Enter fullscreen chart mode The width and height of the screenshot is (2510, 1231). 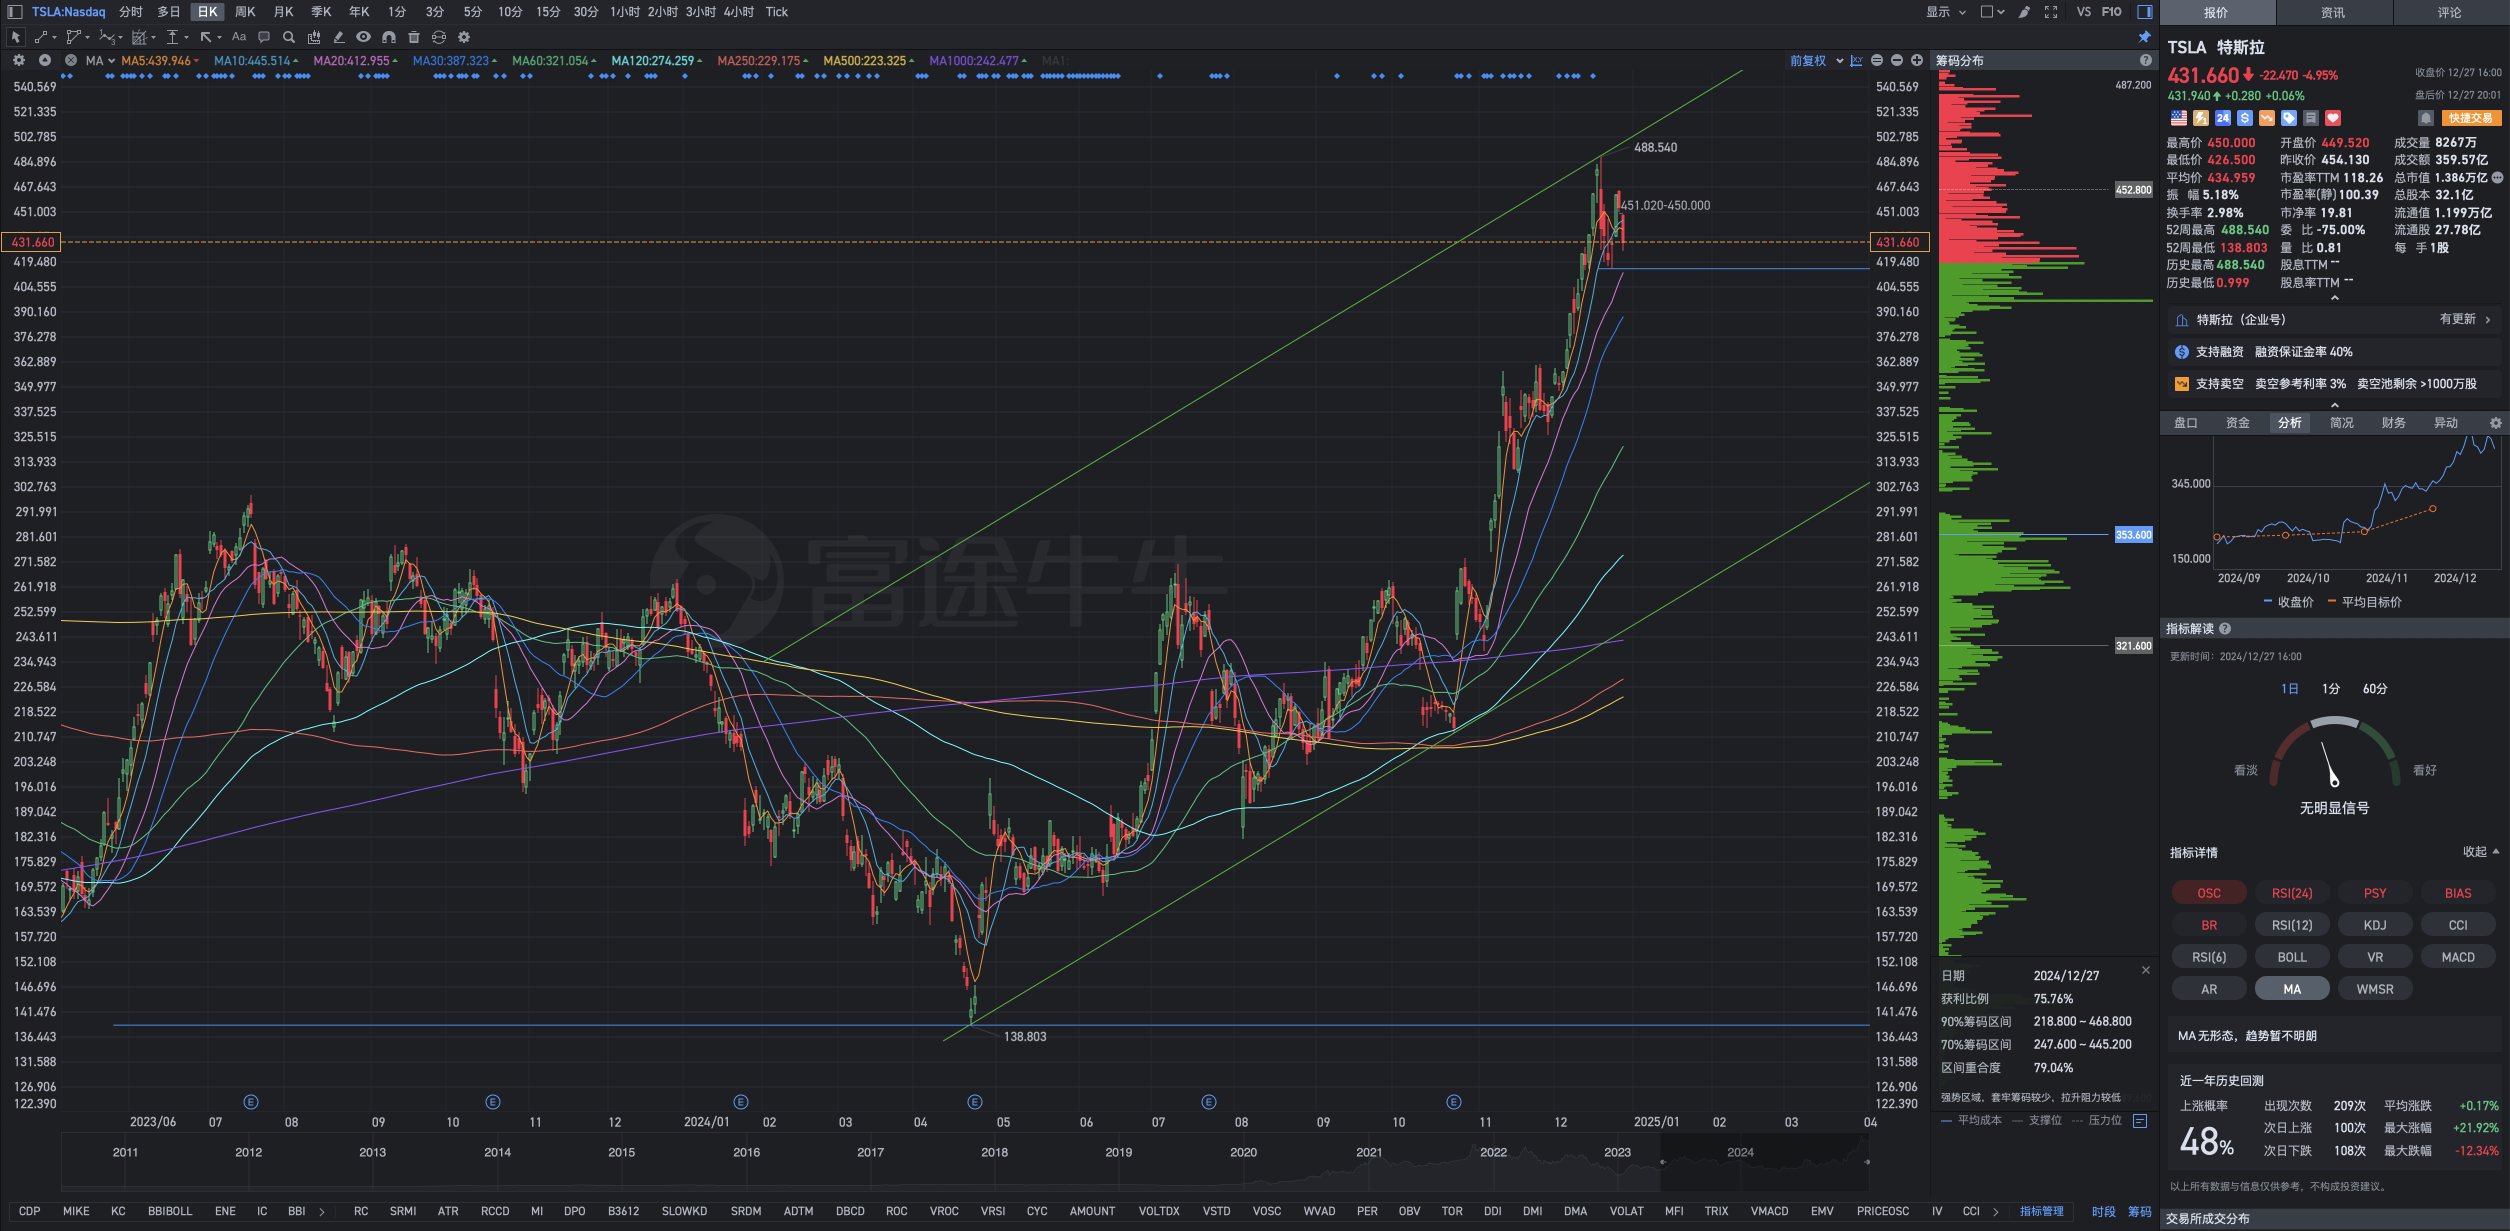(x=2051, y=12)
